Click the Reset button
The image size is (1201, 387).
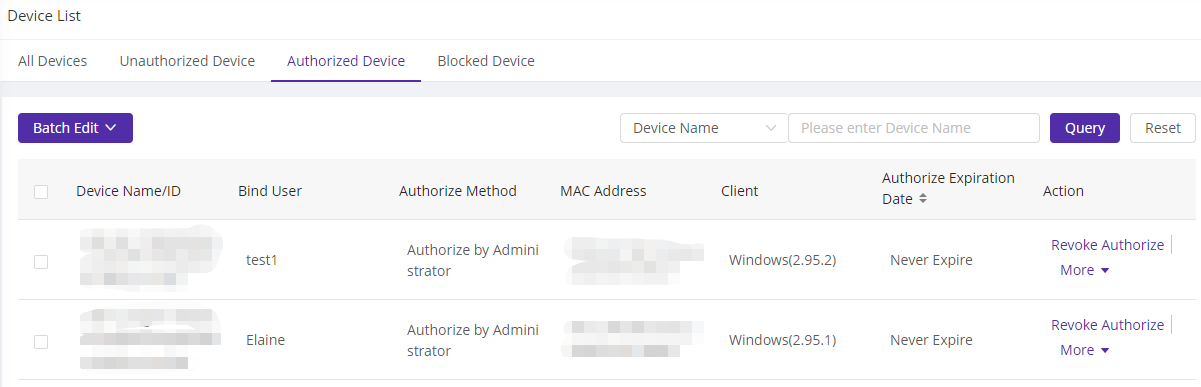coord(1163,128)
